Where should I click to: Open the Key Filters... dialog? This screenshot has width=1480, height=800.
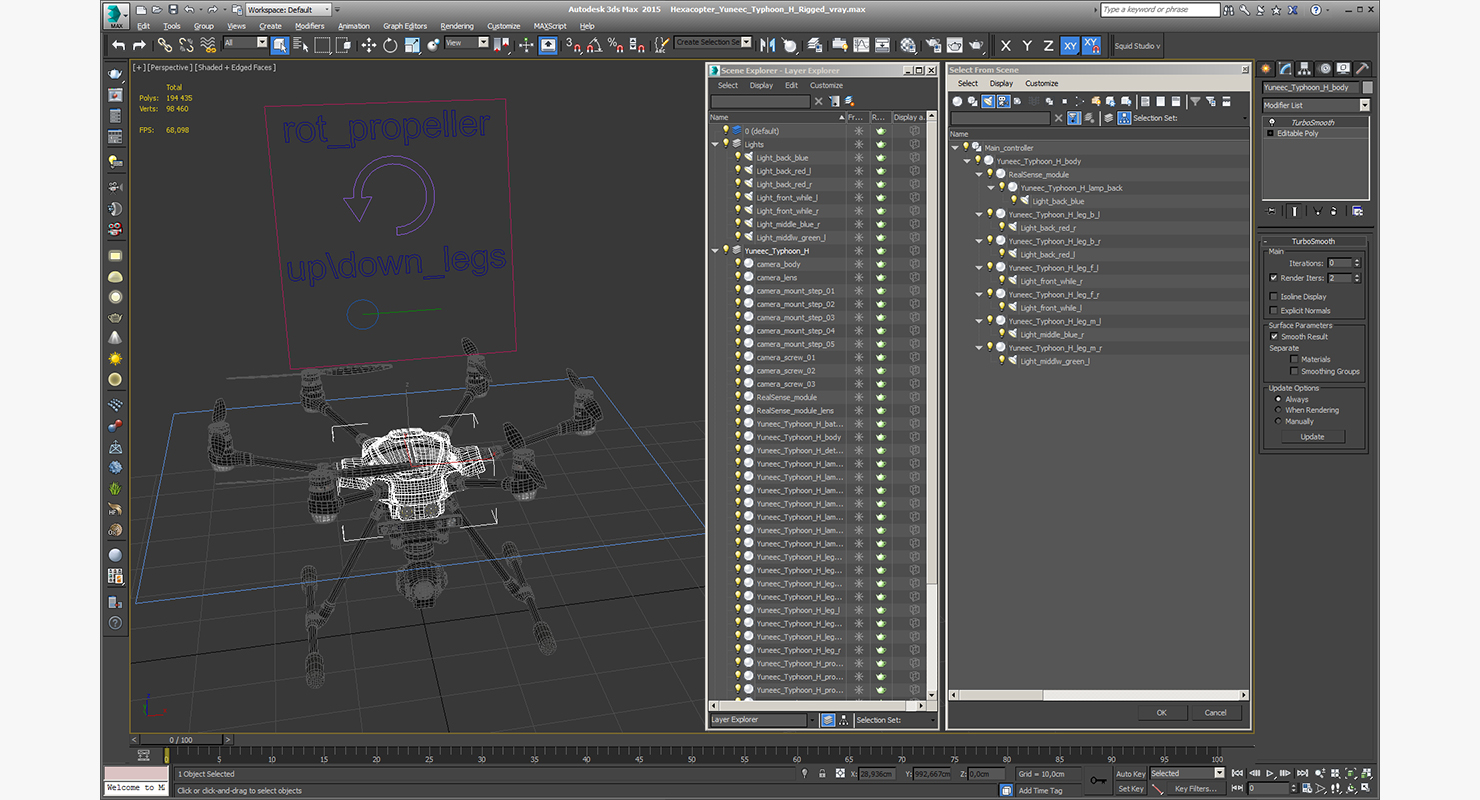(1196, 788)
